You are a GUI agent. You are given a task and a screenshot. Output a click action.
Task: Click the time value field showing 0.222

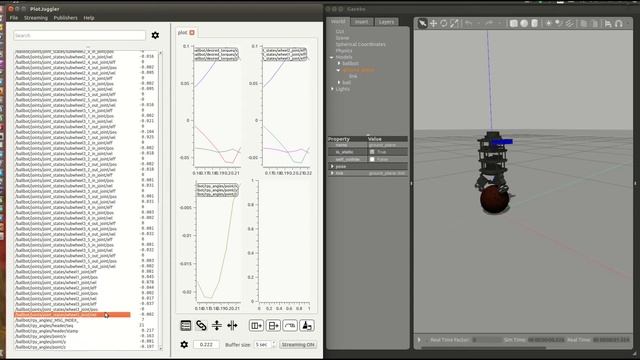pyautogui.click(x=206, y=344)
